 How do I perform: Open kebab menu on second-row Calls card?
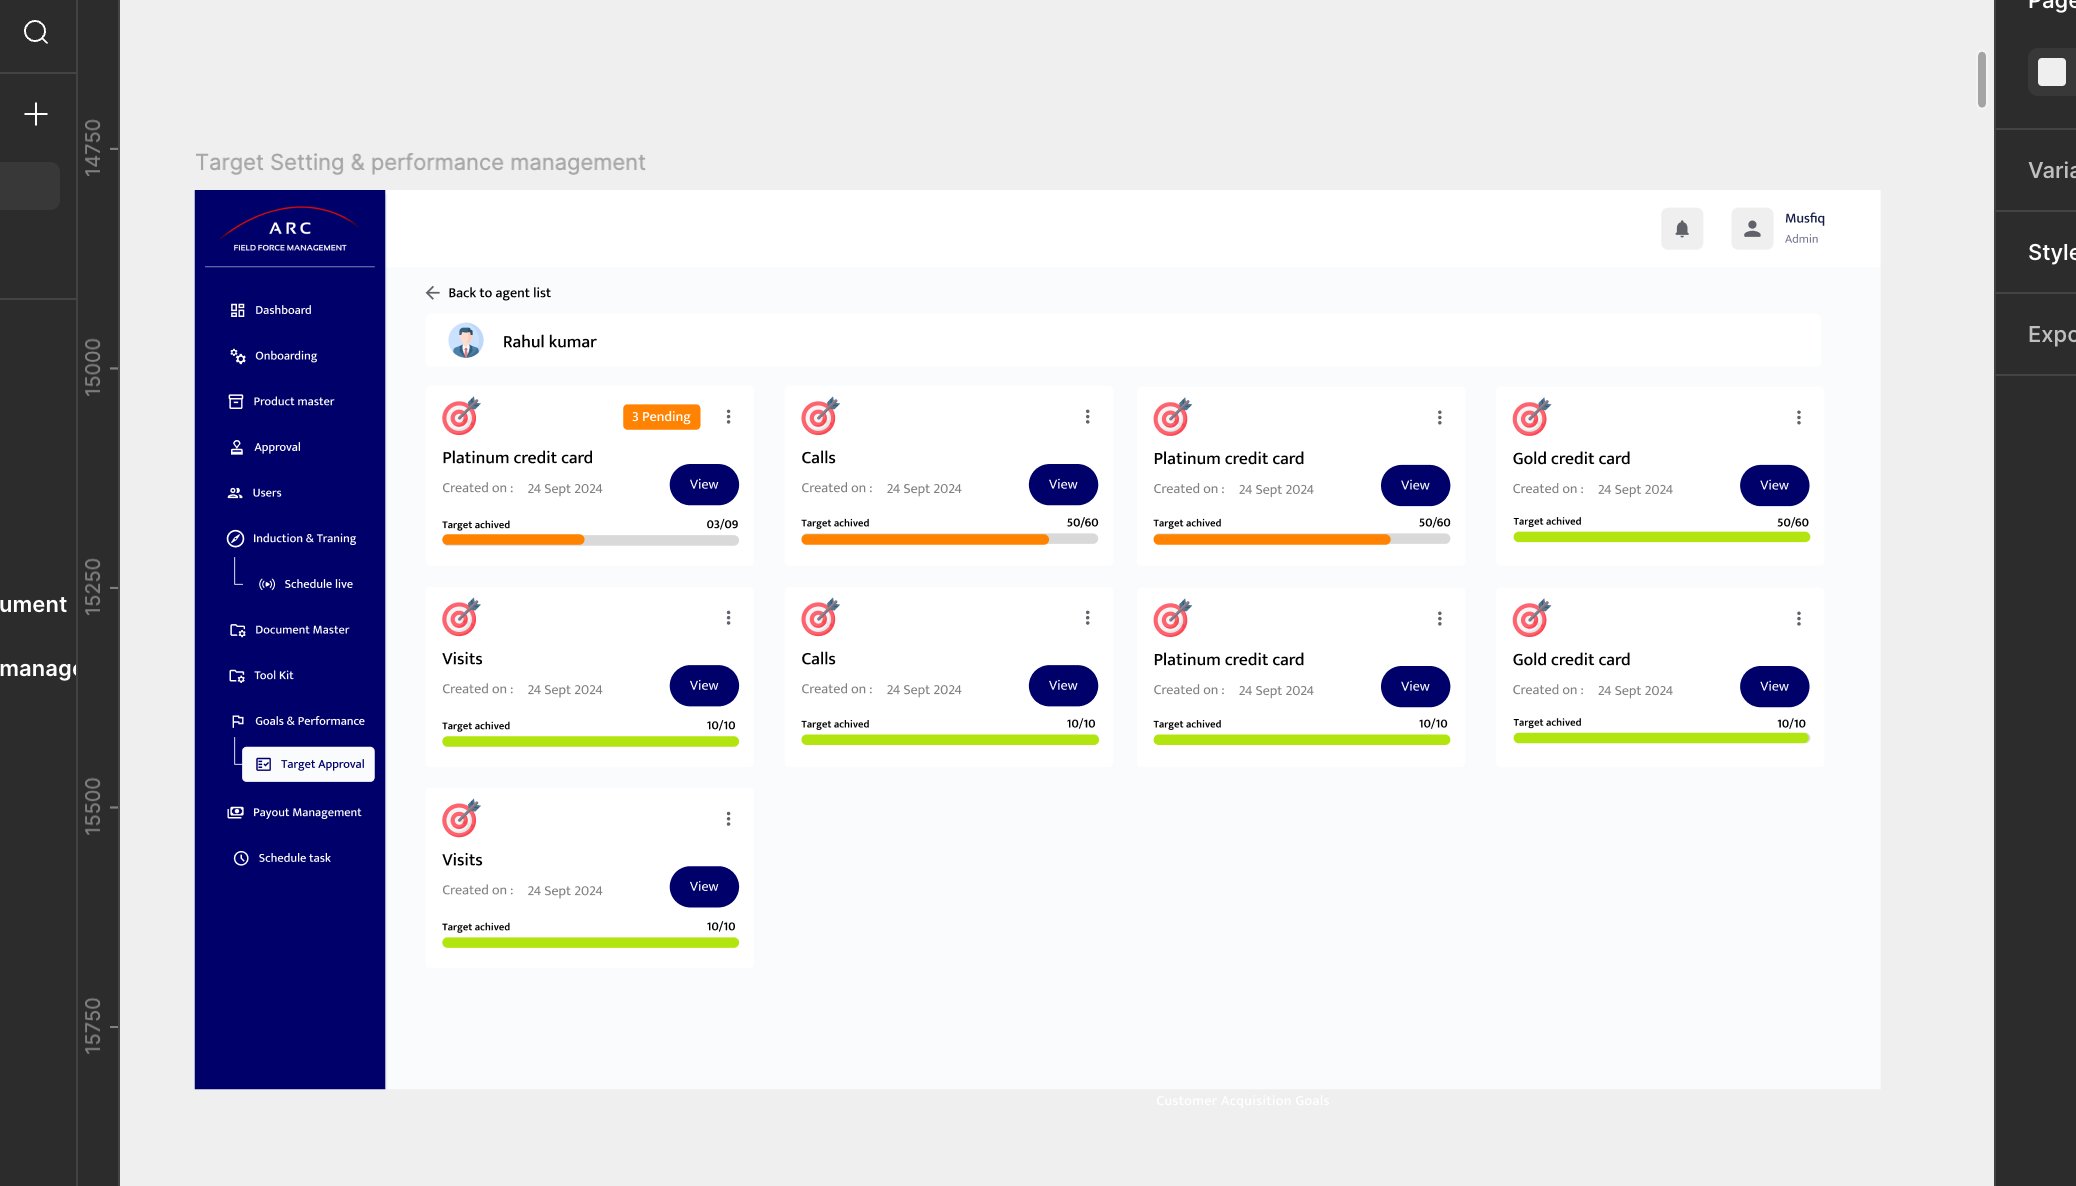point(1087,618)
